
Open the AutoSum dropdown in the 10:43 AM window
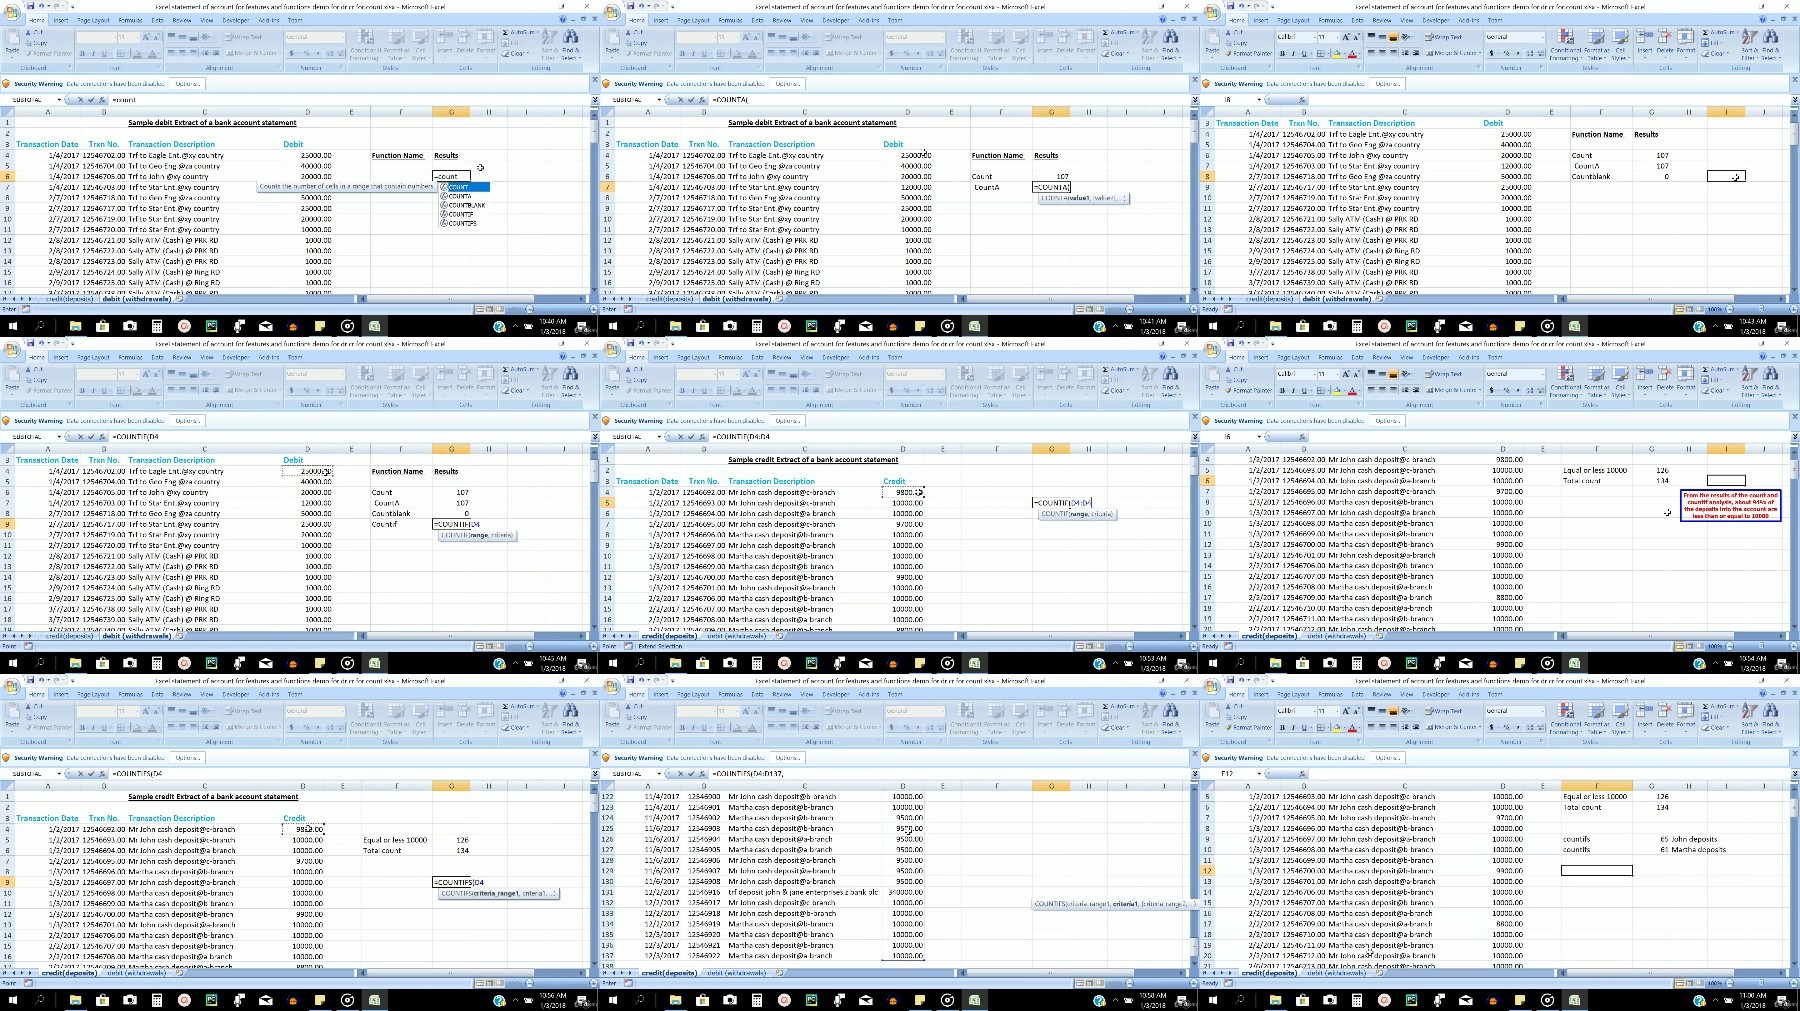(1739, 32)
